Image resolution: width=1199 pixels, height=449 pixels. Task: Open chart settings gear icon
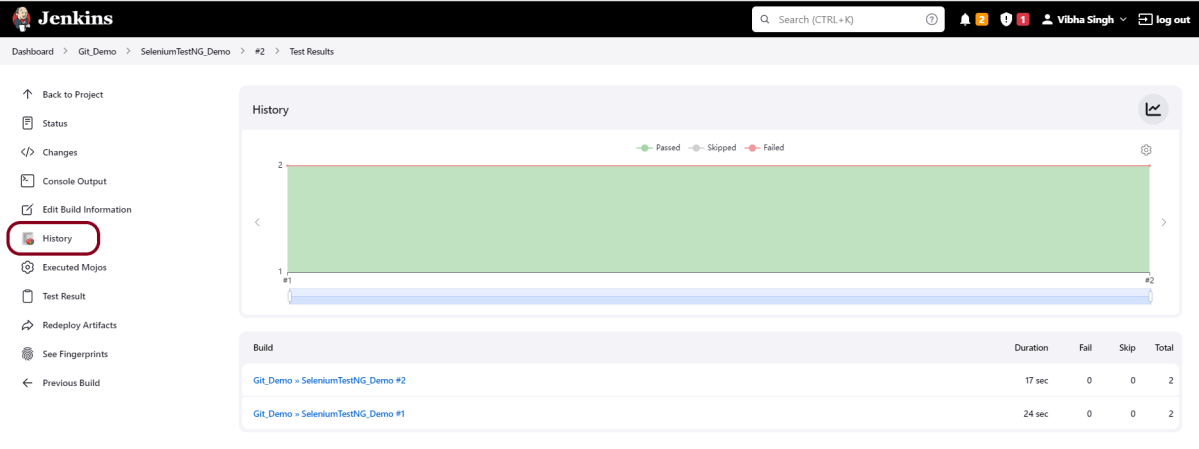click(x=1146, y=150)
